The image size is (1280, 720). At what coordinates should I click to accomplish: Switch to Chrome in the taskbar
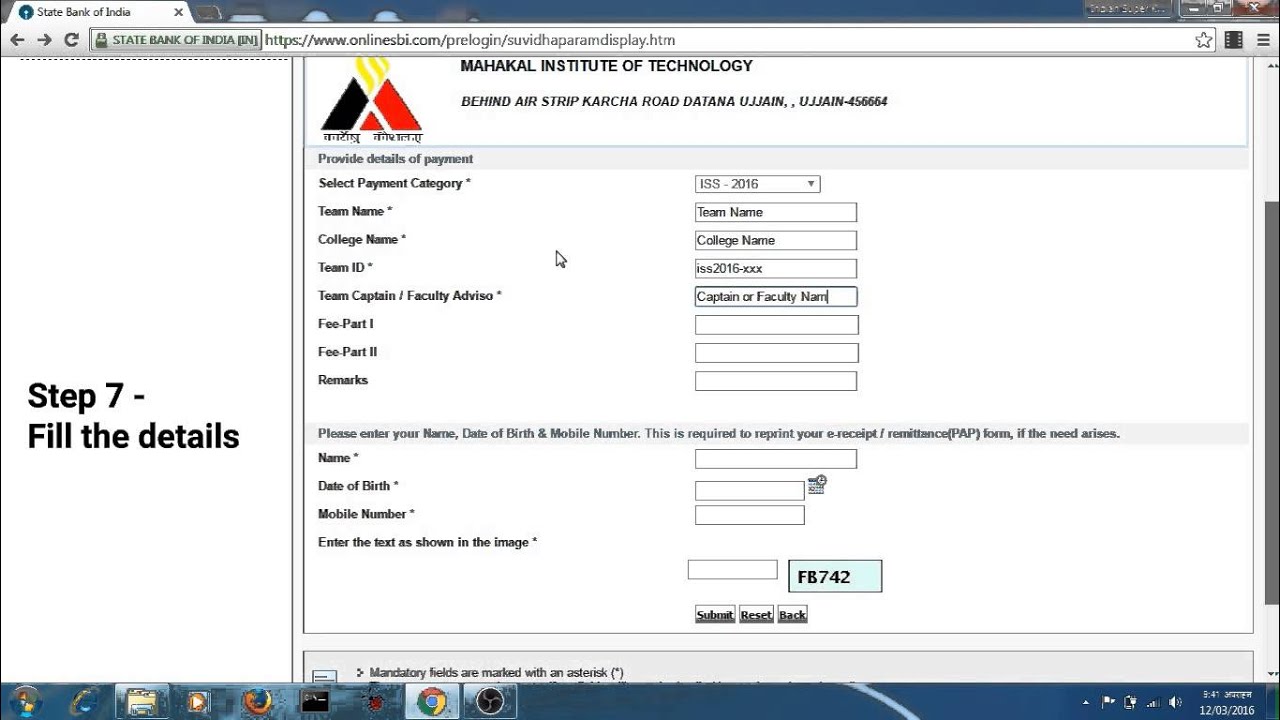click(432, 701)
